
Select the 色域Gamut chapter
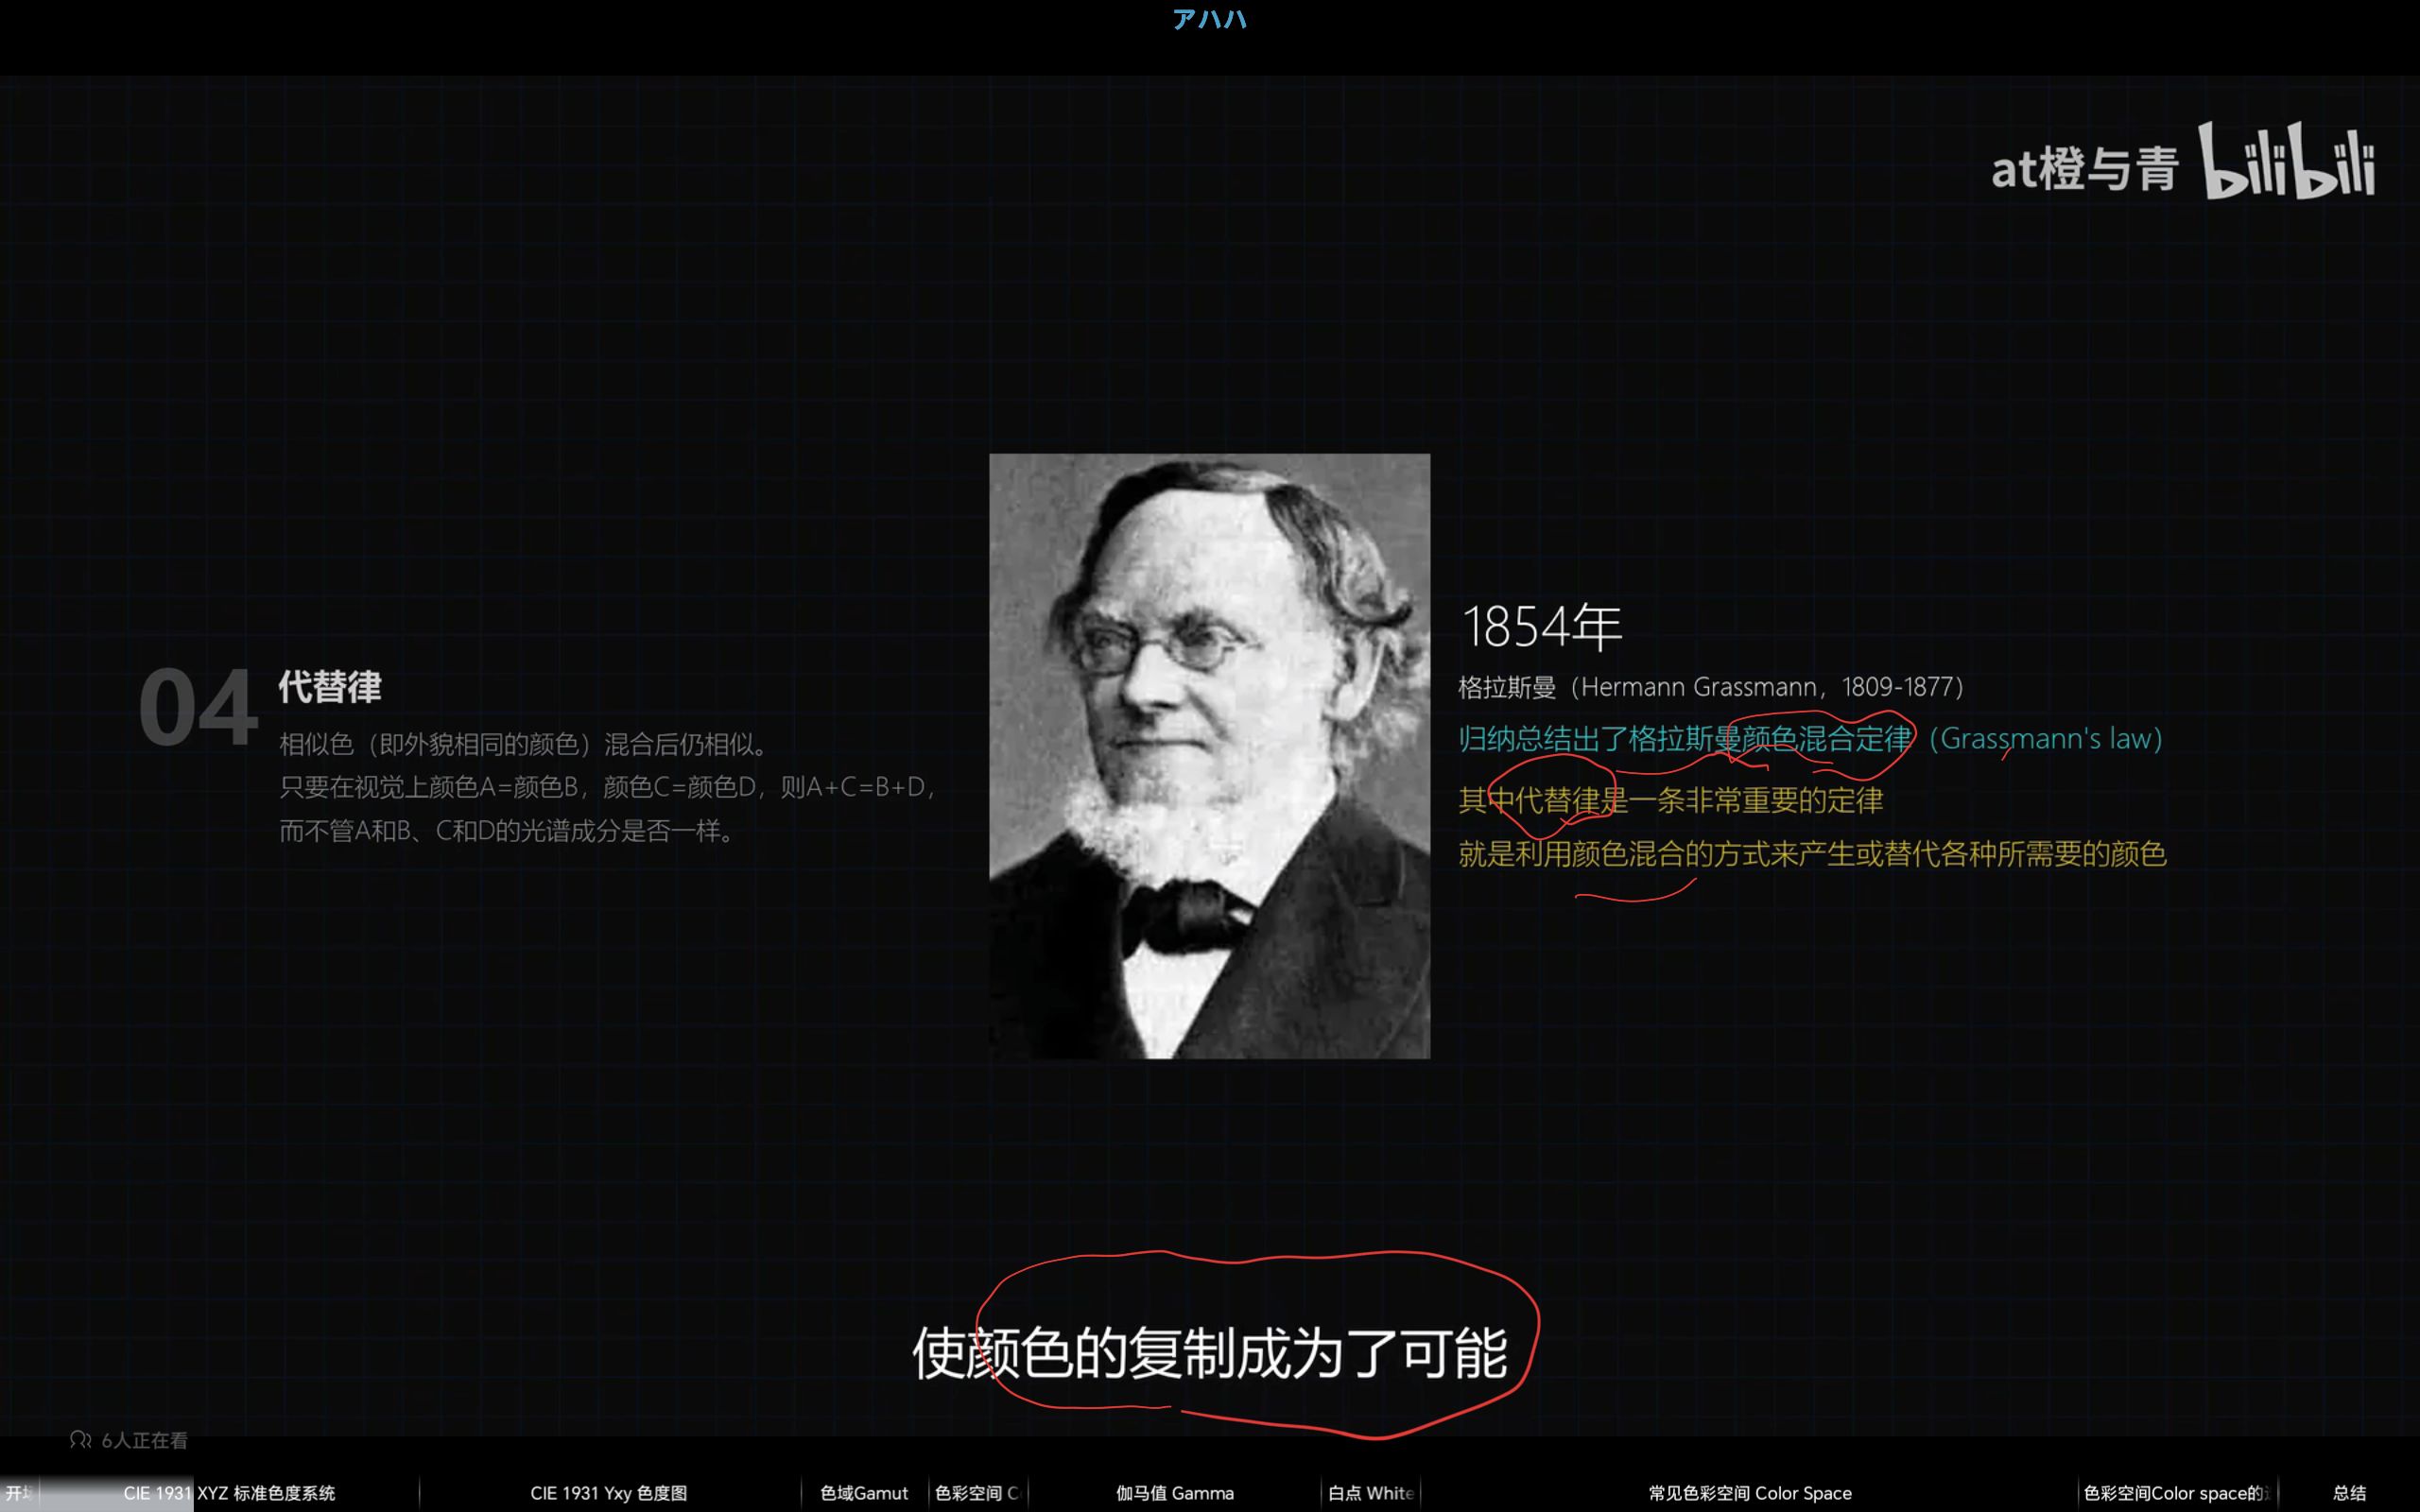click(x=864, y=1493)
